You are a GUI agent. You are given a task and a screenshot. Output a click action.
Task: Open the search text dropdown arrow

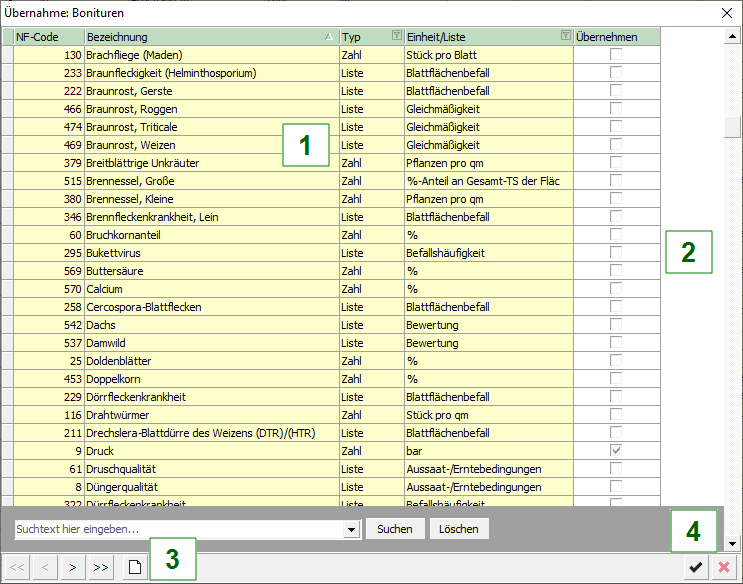tap(351, 529)
